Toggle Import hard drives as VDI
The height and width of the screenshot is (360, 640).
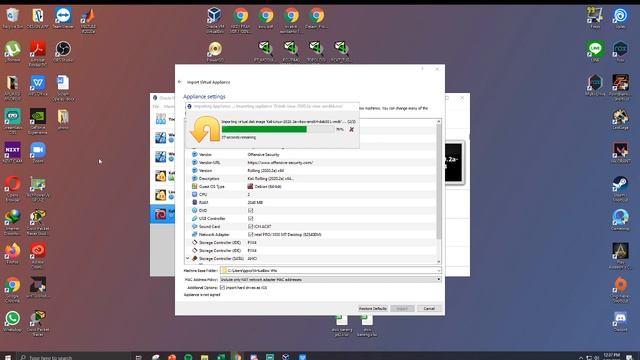pyautogui.click(x=222, y=287)
